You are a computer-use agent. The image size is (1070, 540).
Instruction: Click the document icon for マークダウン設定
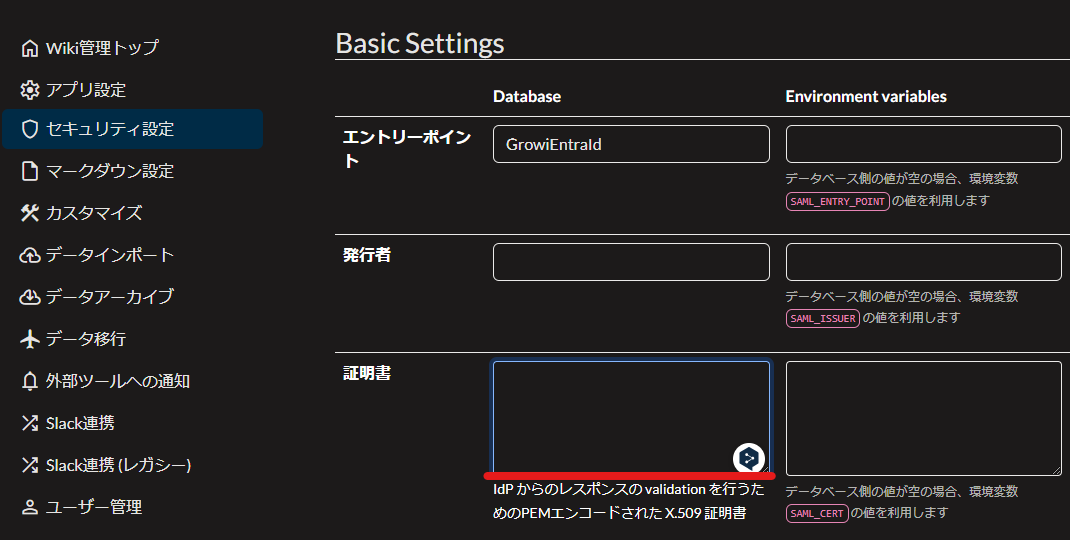coord(29,171)
